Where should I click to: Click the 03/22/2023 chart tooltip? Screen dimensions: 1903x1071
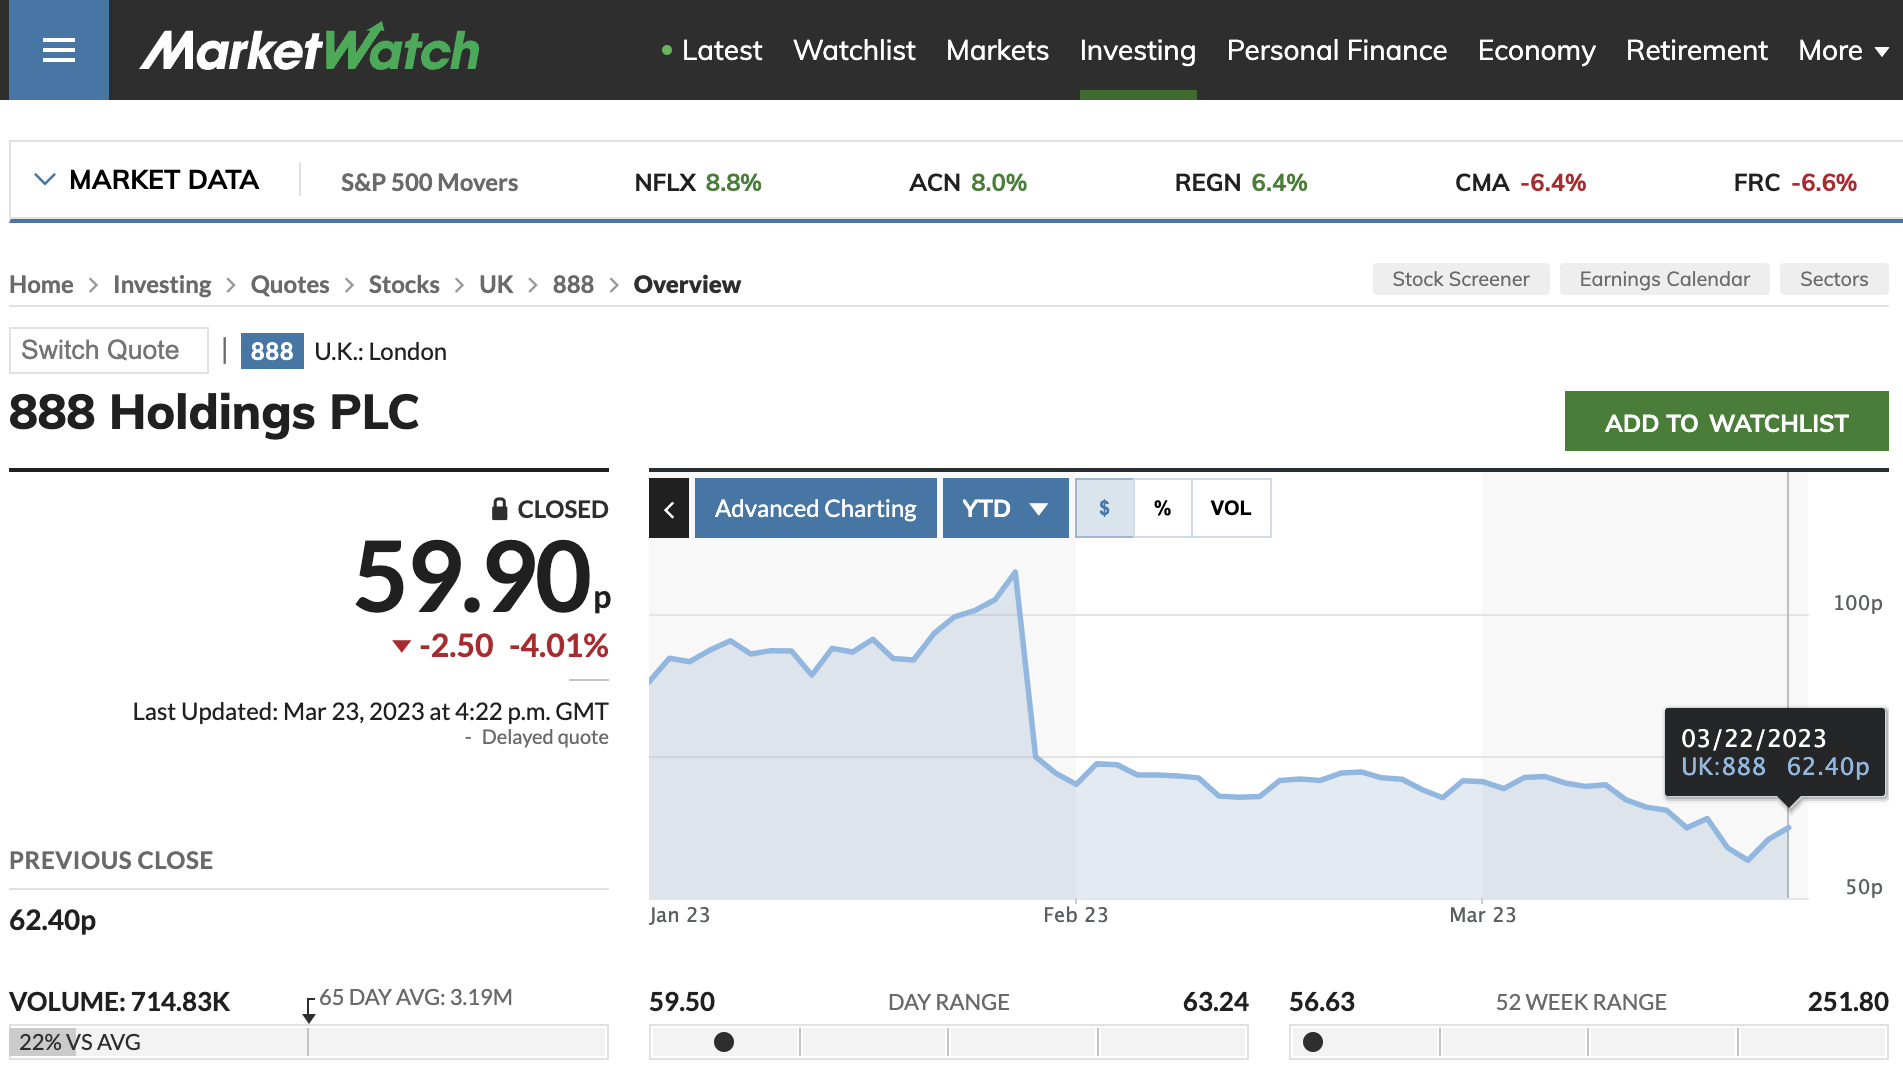pos(1775,752)
